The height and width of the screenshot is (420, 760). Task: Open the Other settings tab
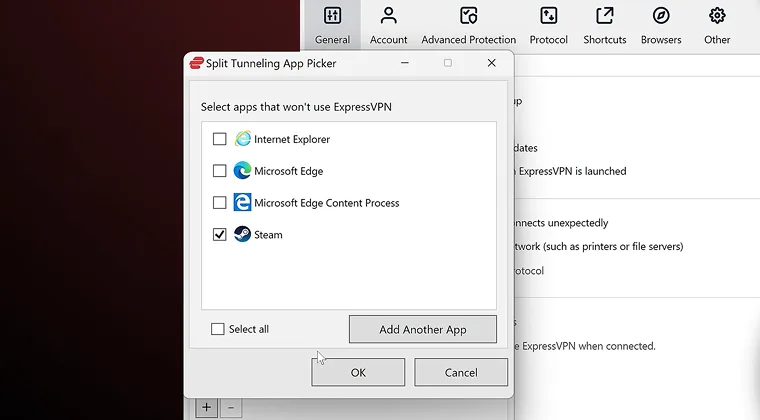[717, 25]
